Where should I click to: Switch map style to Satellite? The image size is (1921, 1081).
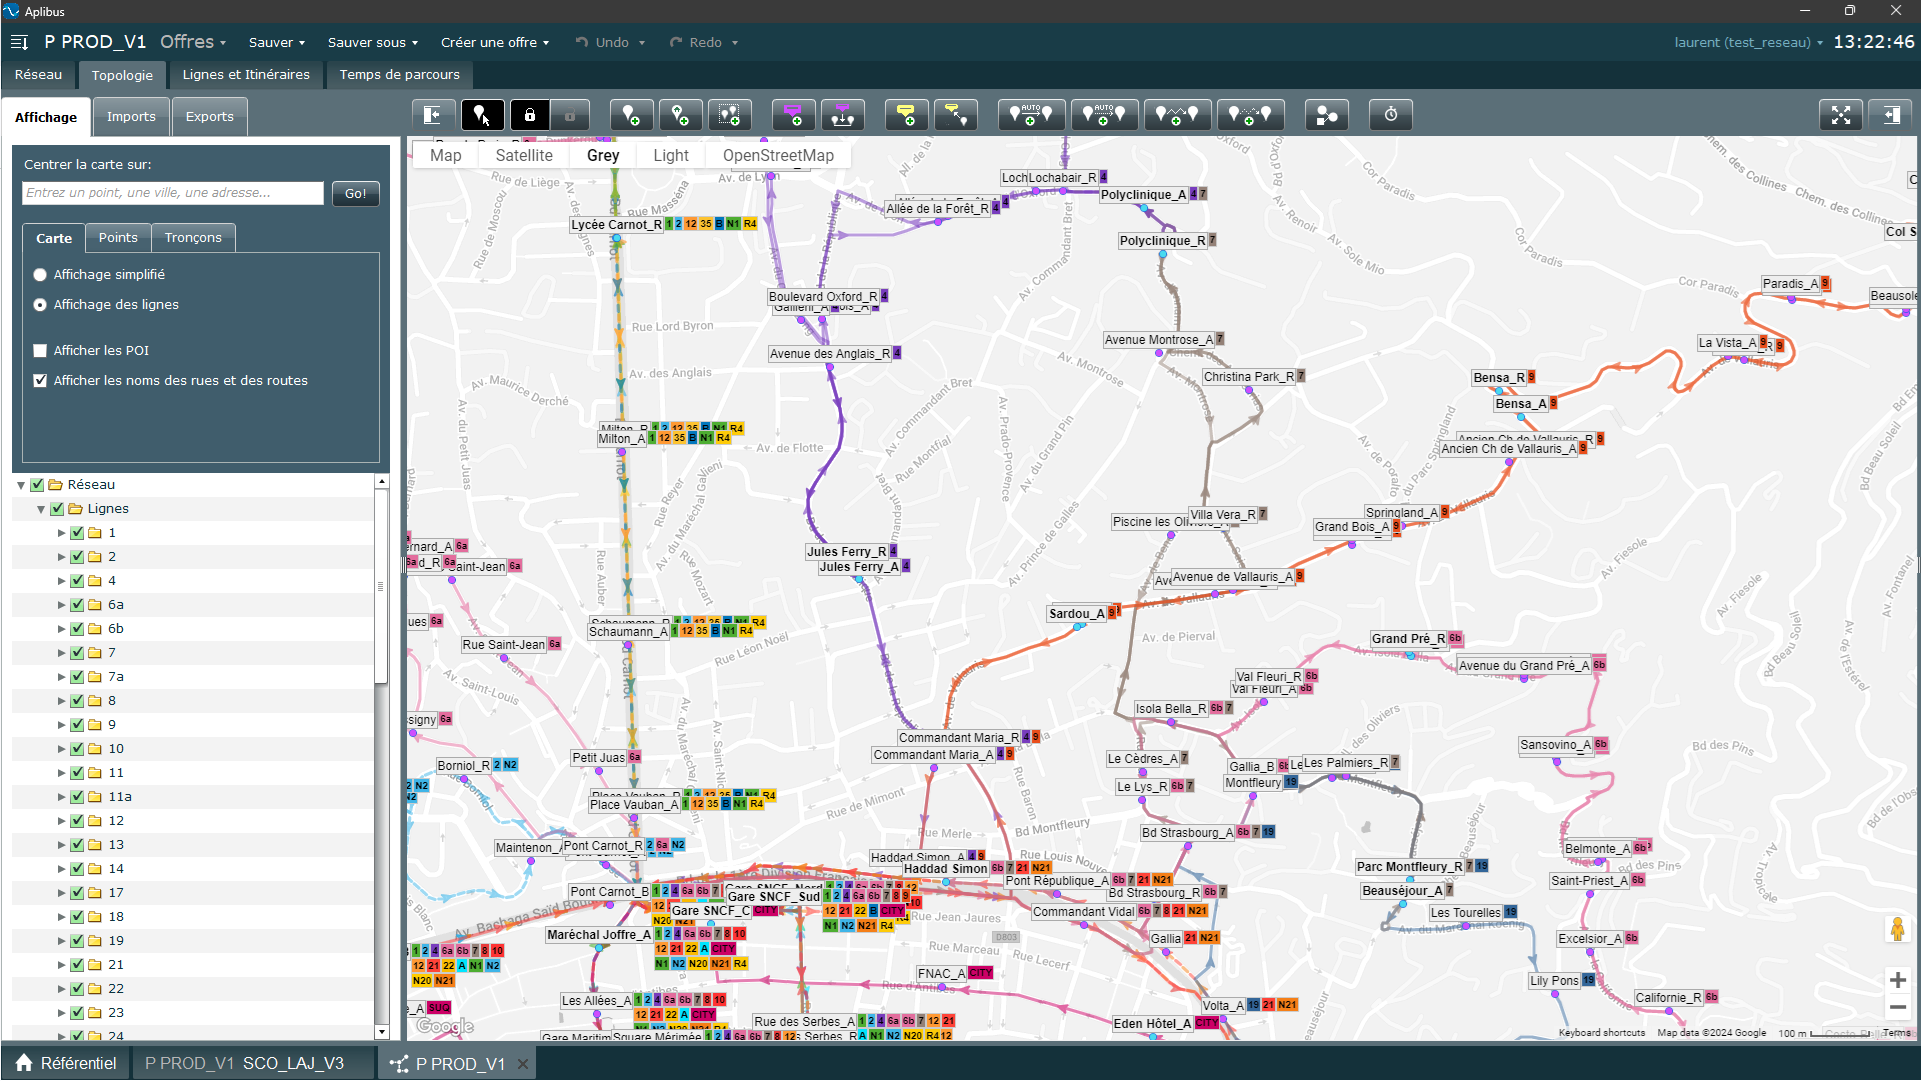523,156
